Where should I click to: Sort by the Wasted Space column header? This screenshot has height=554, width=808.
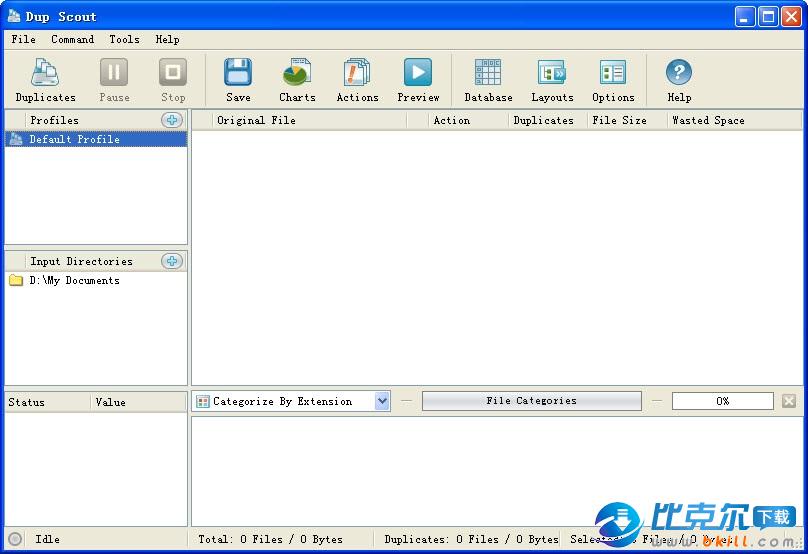(x=734, y=120)
